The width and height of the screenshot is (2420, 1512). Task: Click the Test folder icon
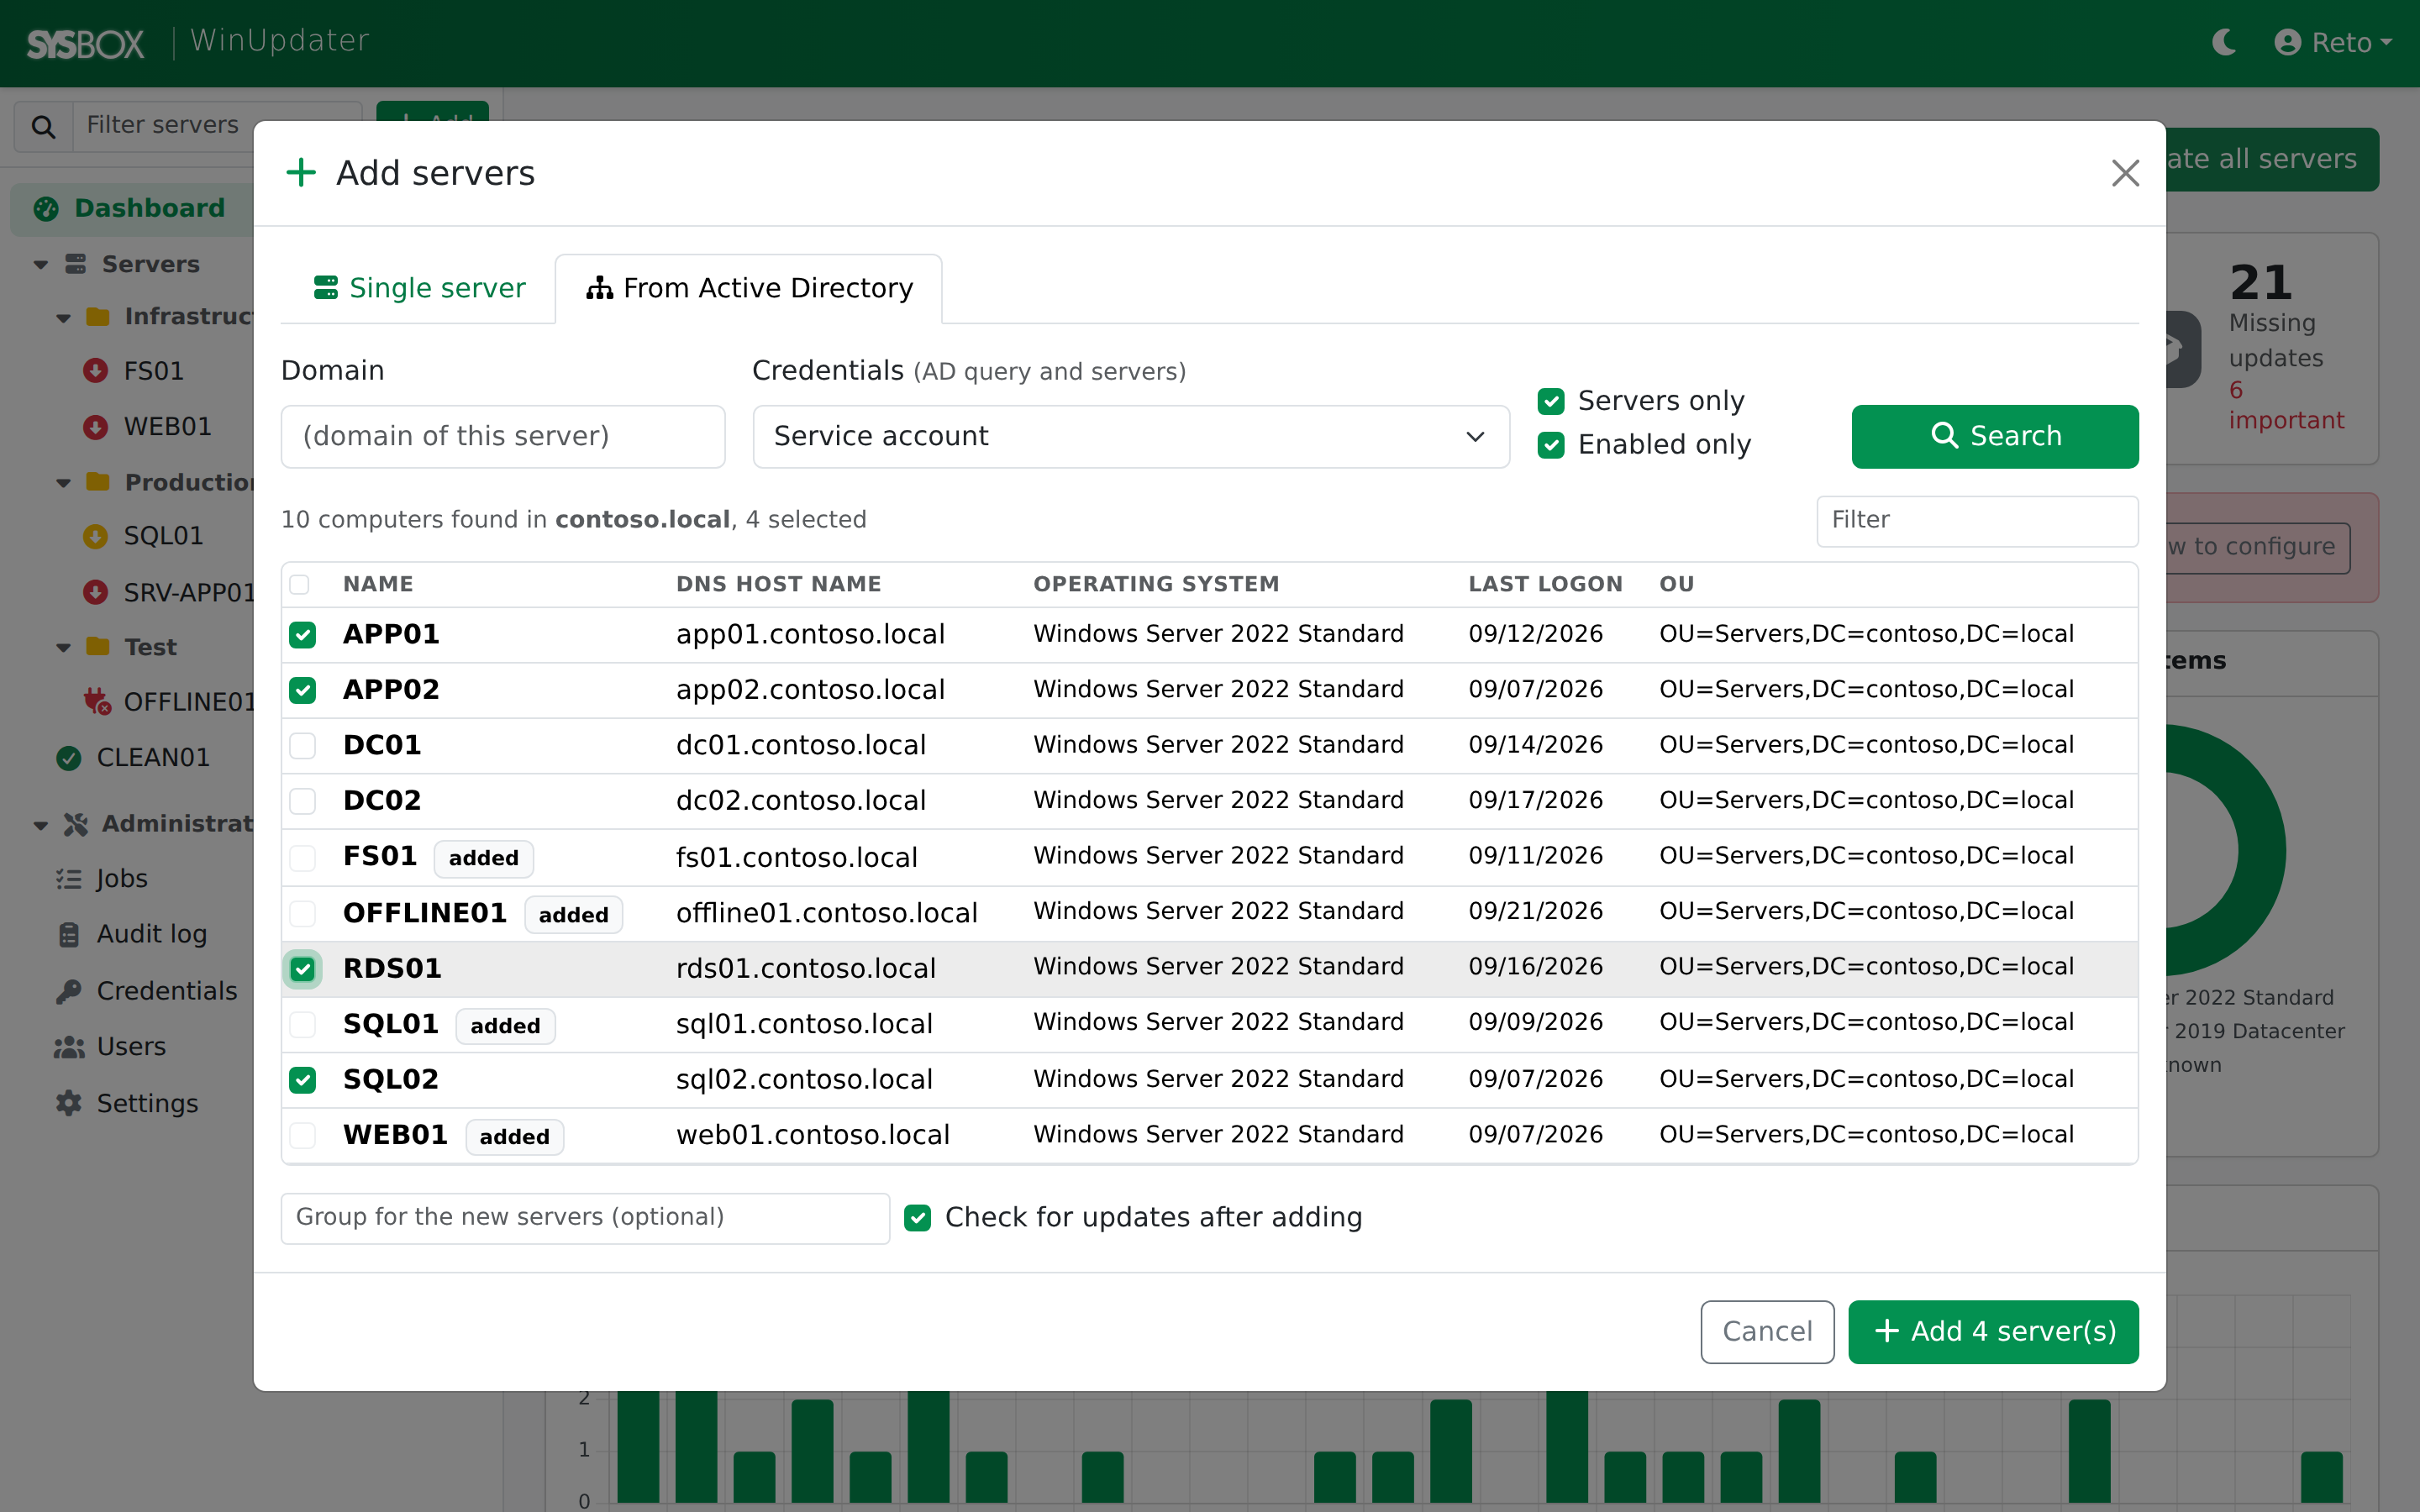click(98, 646)
